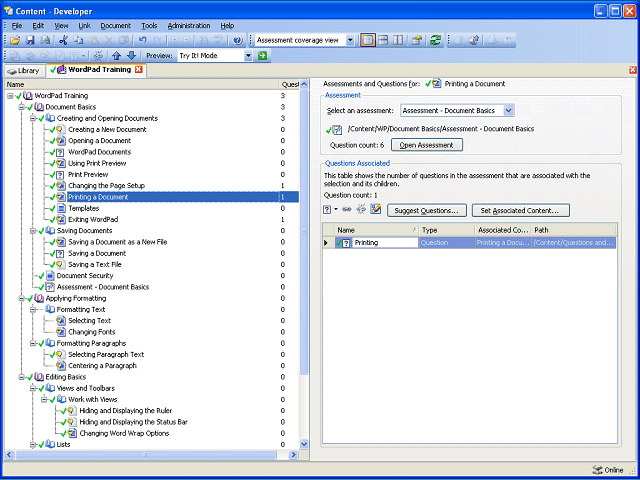Image resolution: width=640 pixels, height=480 pixels.
Task: Click the Path column header
Action: [x=574, y=230]
